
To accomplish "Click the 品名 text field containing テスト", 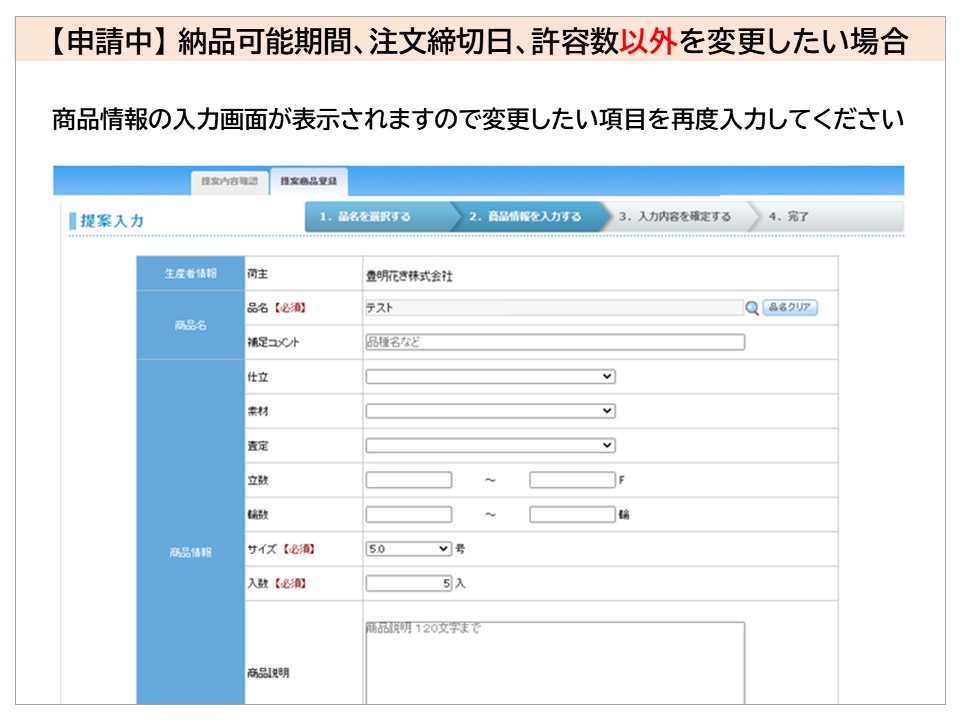I will 553,308.
